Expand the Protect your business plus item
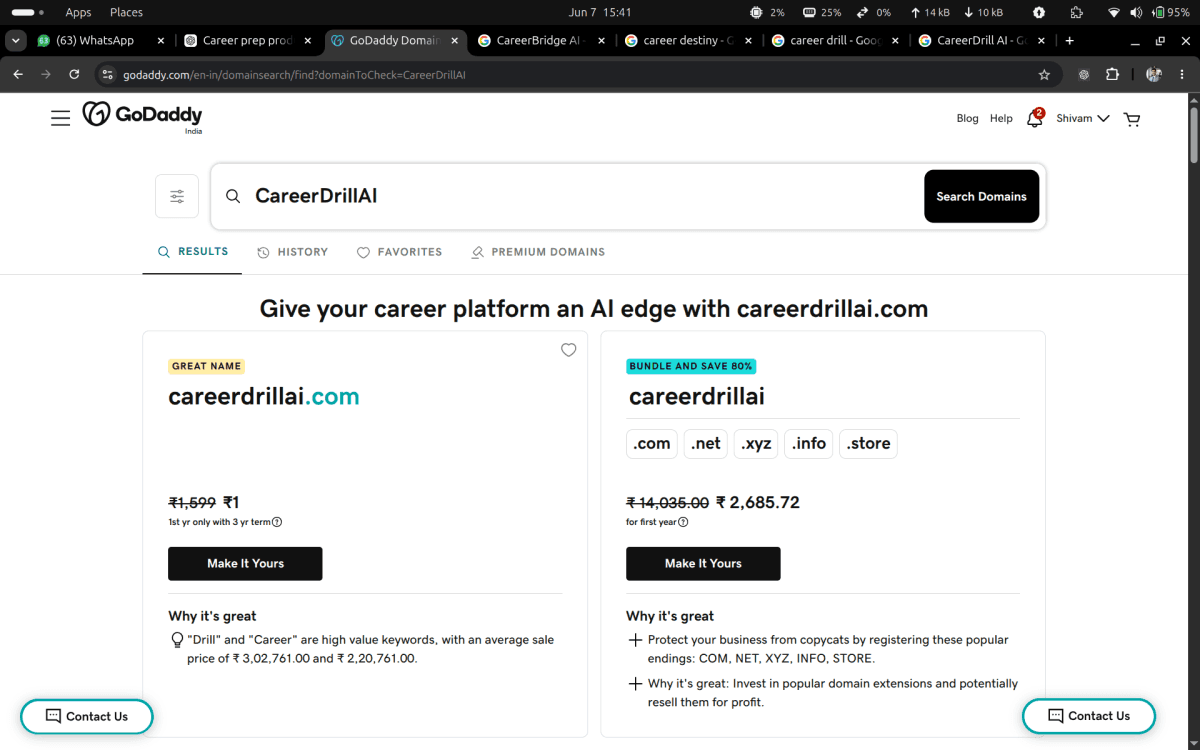 (635, 640)
